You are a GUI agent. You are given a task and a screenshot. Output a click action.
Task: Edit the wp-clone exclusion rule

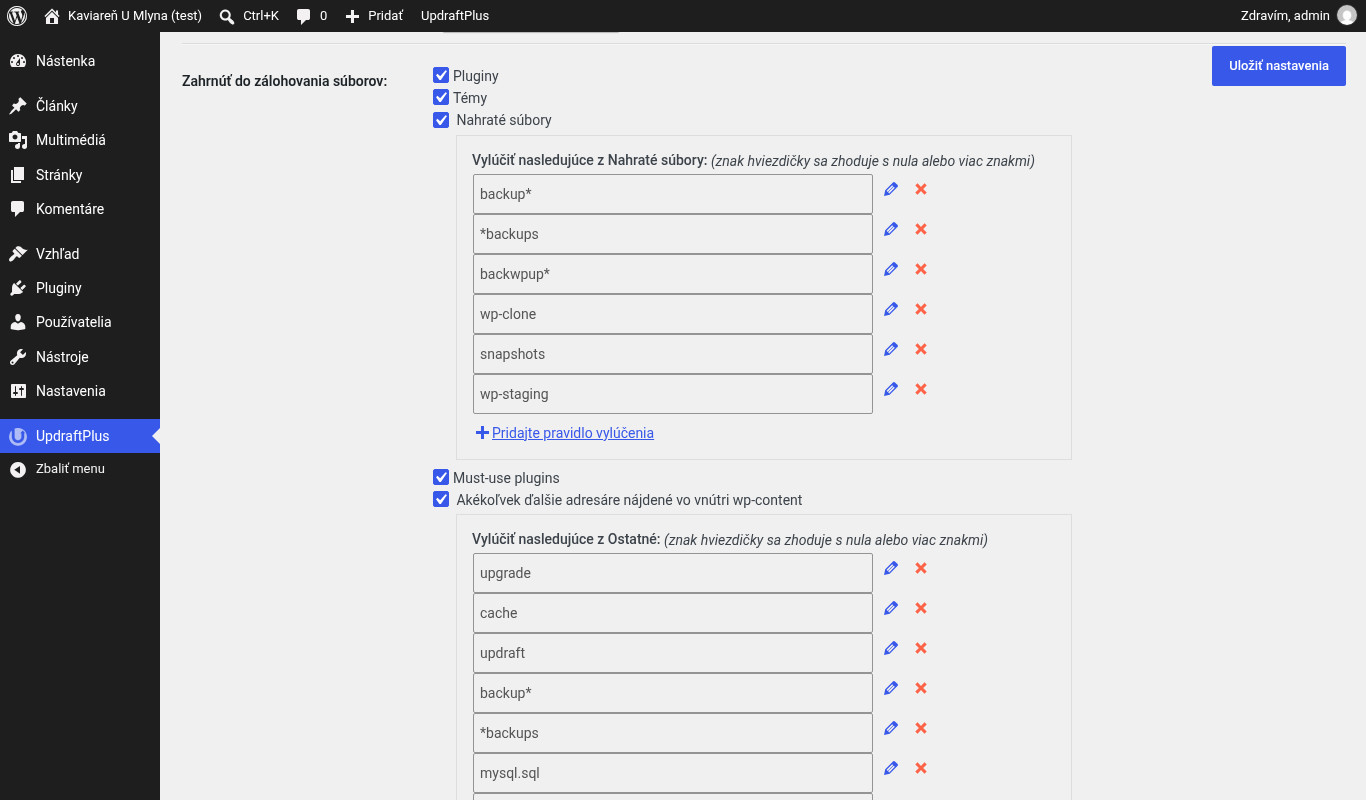891,309
